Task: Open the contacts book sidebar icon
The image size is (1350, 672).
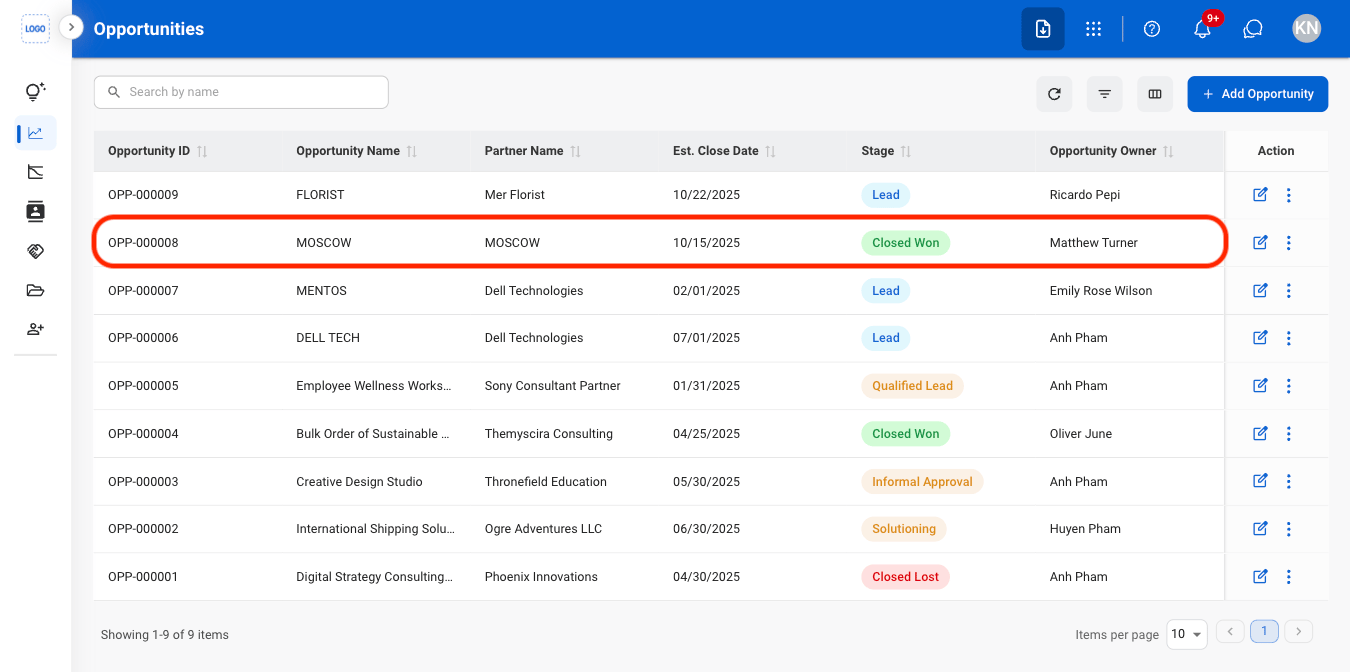Action: [x=35, y=211]
